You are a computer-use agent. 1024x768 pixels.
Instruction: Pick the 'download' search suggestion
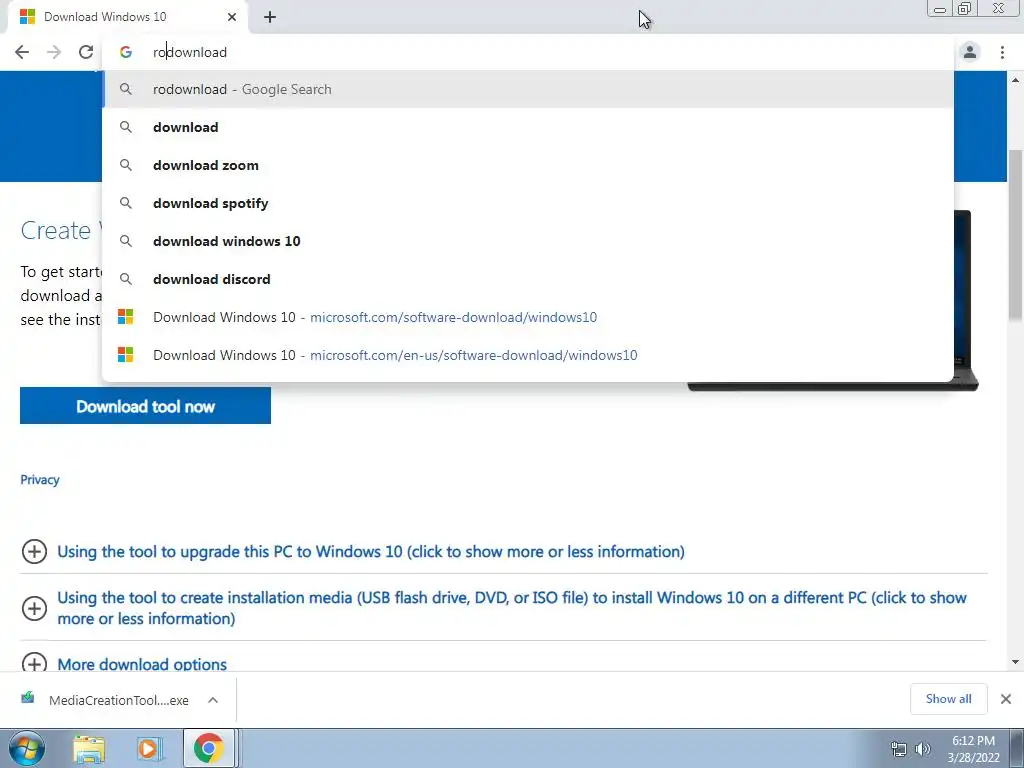(x=528, y=127)
